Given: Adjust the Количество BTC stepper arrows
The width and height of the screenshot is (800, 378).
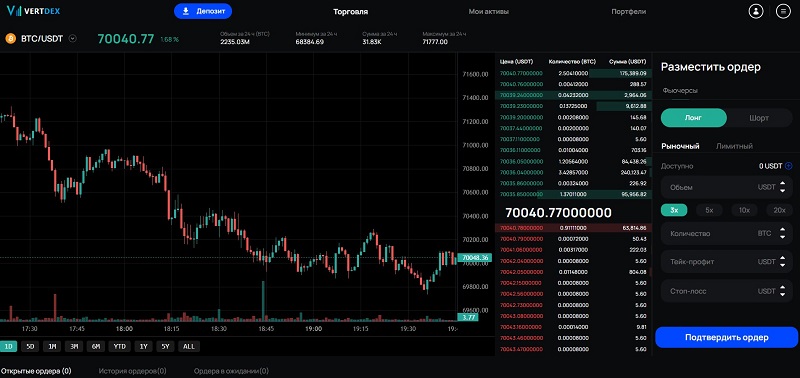Looking at the screenshot, I should point(783,233).
